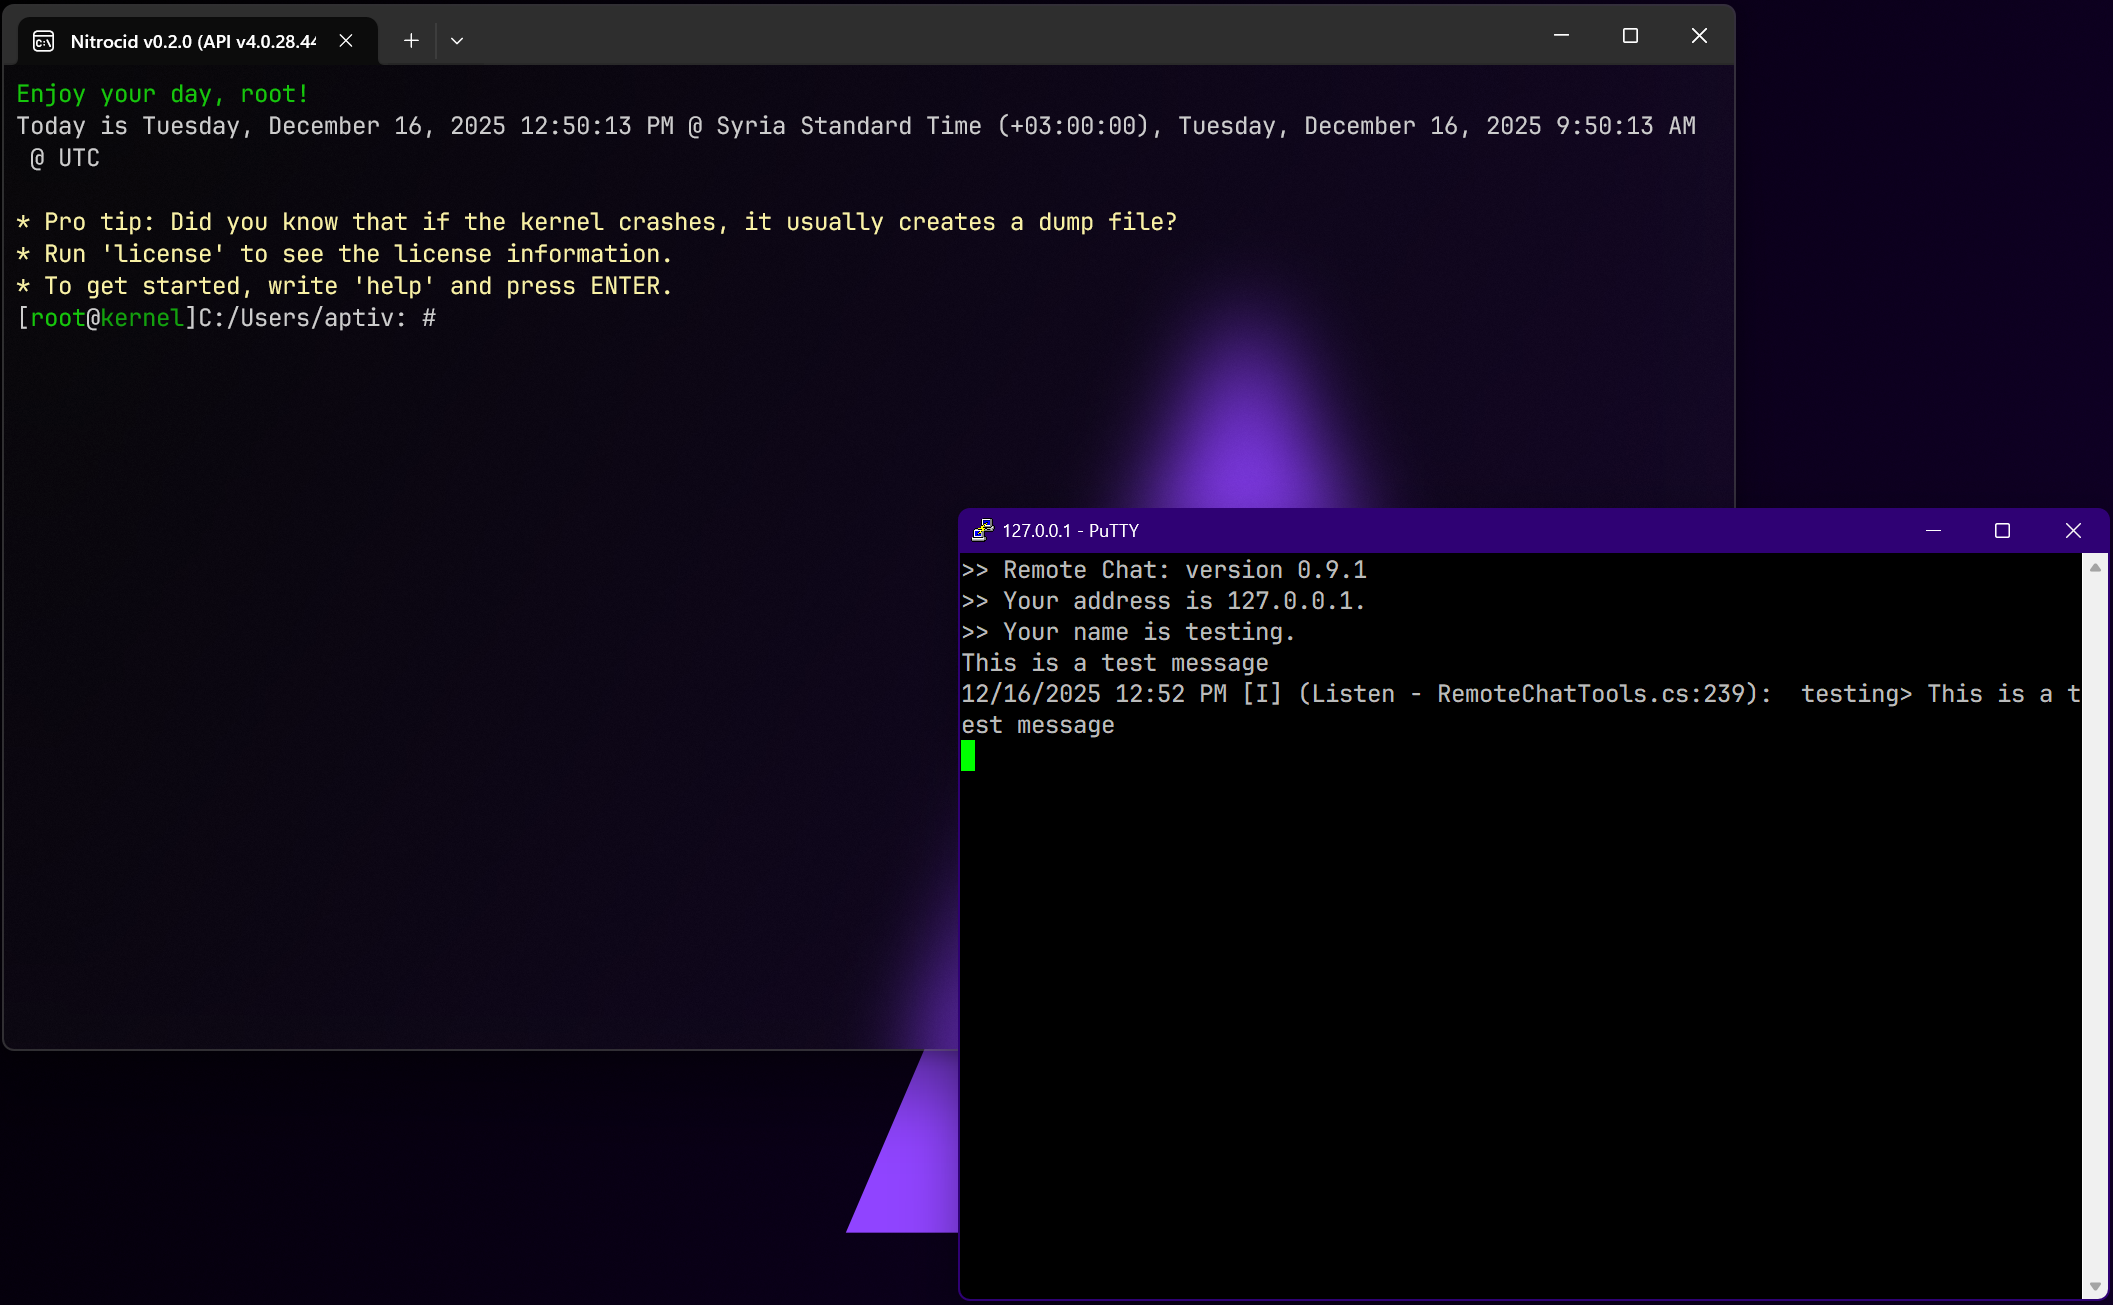Open the PuTTY system menu icon
Viewport: 2113px width, 1305px height.
pyautogui.click(x=982, y=530)
